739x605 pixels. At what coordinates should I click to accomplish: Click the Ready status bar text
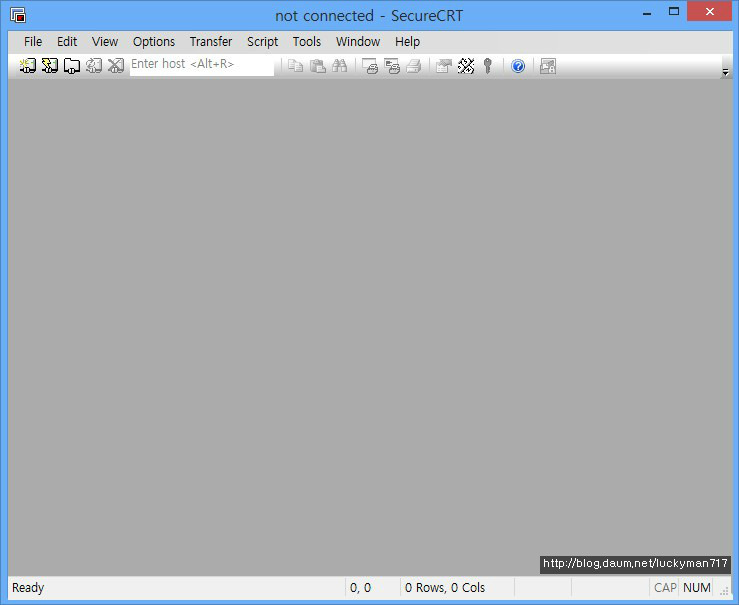tap(28, 588)
